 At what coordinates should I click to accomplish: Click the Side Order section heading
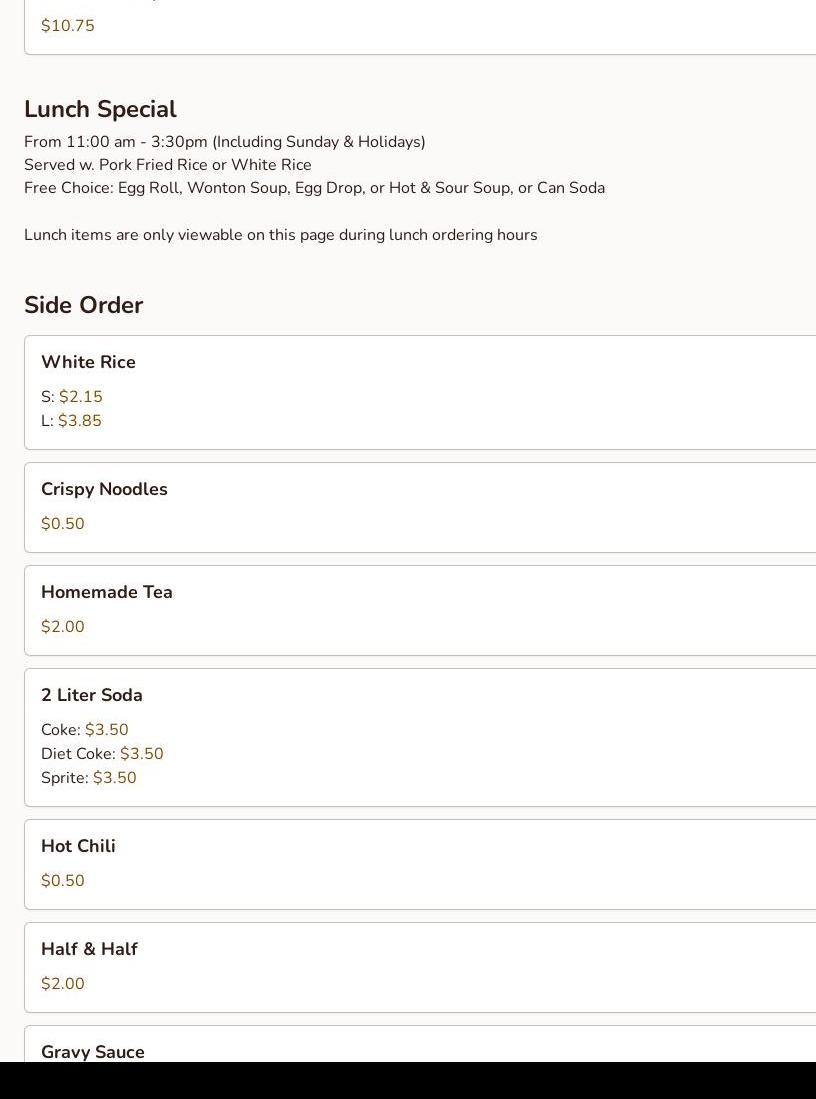[83, 305]
